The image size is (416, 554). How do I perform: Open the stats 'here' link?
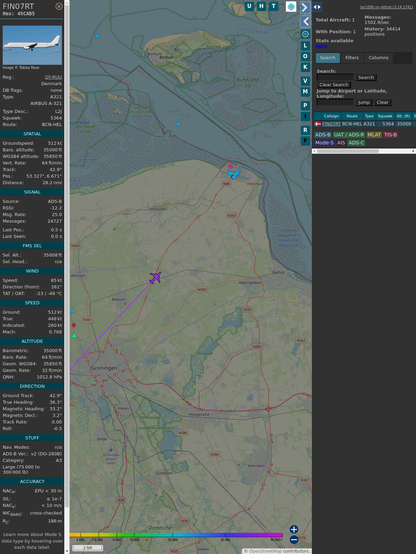pos(321,46)
